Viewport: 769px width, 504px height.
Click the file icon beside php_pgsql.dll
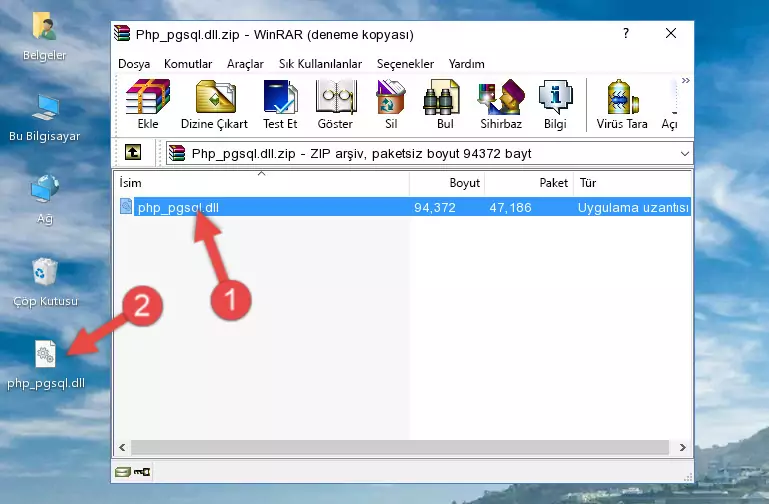pyautogui.click(x=126, y=206)
